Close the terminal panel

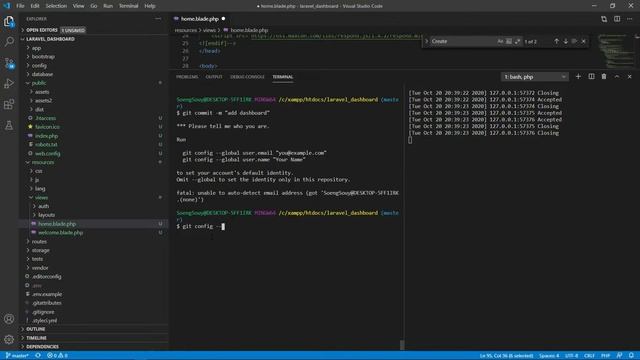pyautogui.click(x=629, y=77)
